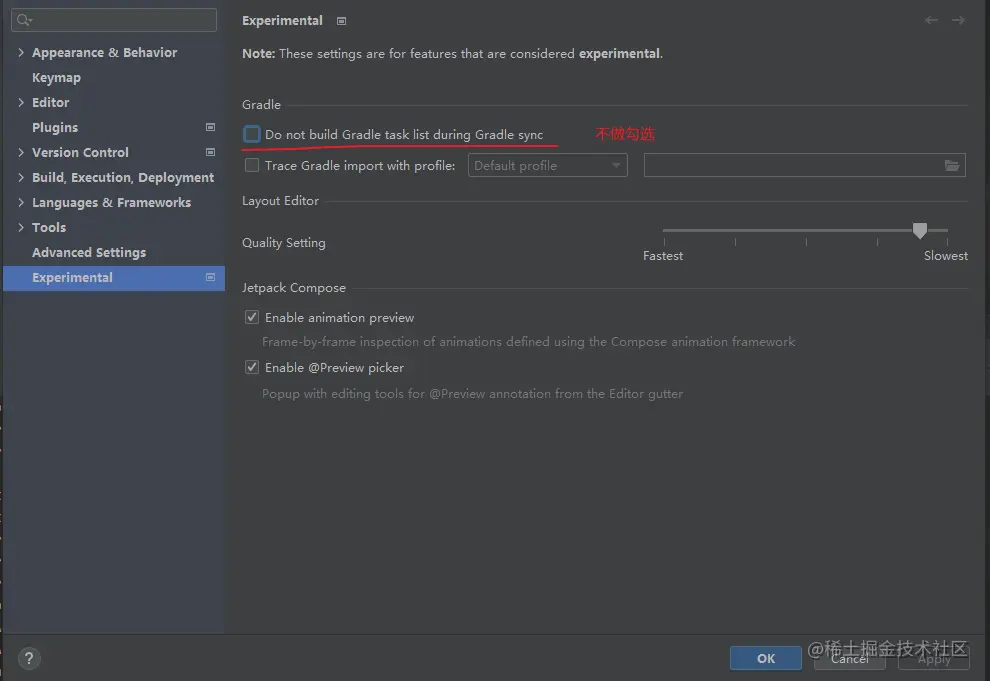
Task: Click the Jetpack Compose section label
Action: 294,288
